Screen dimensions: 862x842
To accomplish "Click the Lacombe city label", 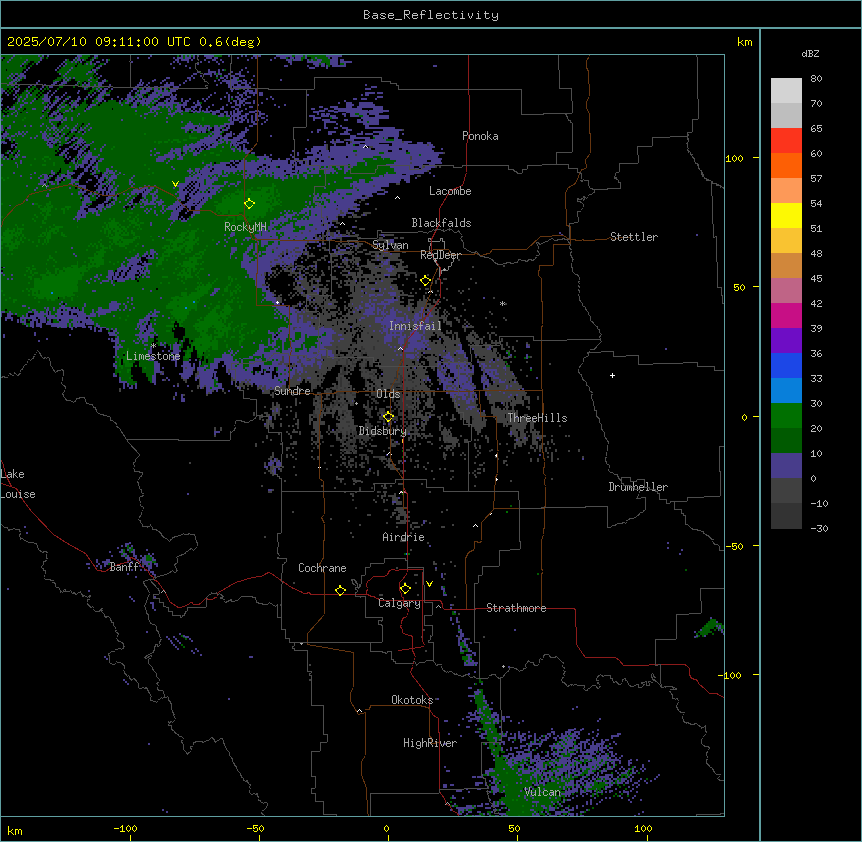I will [x=450, y=191].
